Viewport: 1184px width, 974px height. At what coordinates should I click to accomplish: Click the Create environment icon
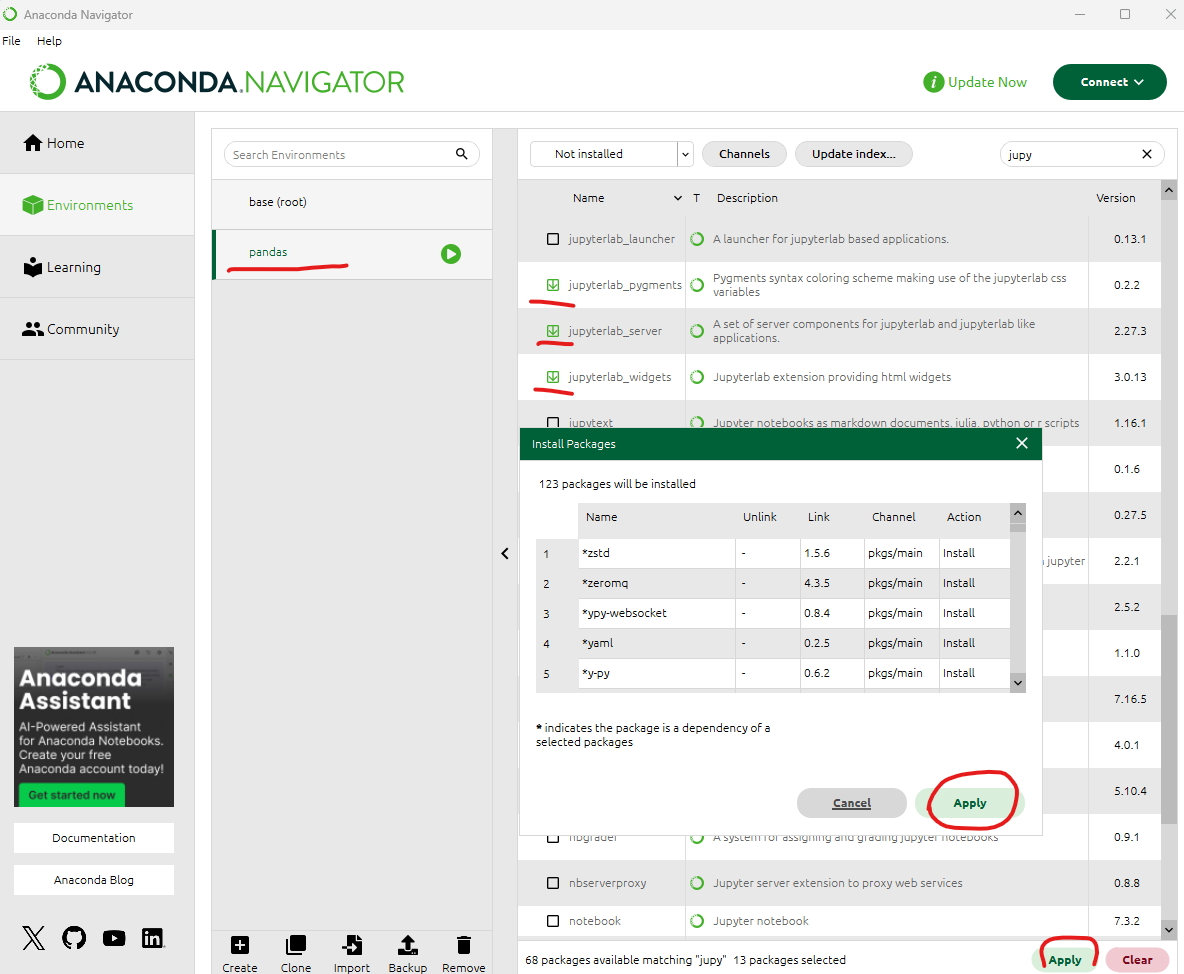239,945
